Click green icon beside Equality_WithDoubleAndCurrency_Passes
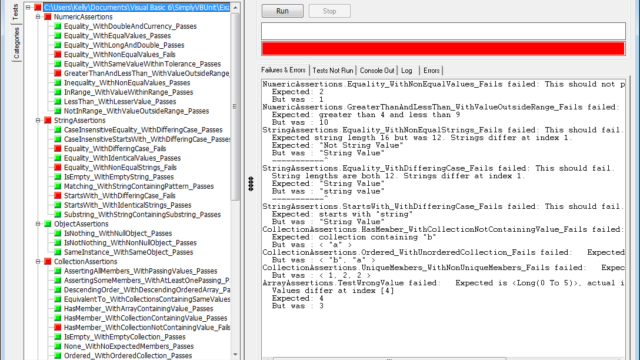 [58, 26]
